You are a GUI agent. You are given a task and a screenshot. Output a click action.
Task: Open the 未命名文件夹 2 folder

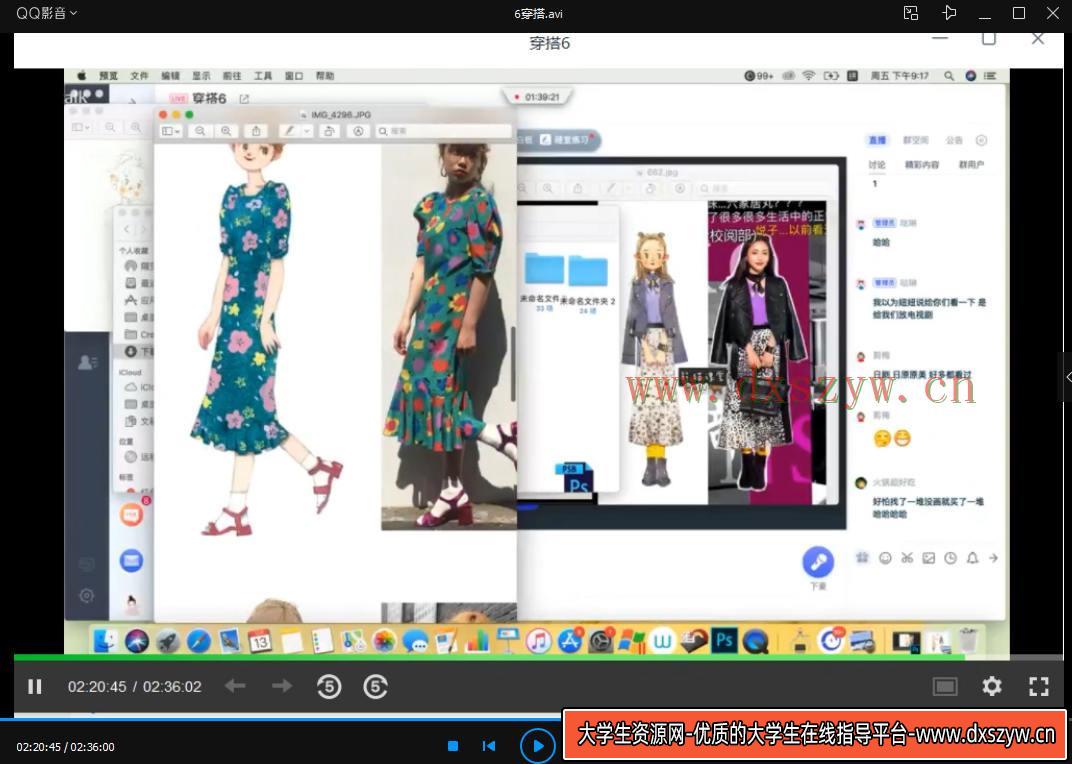click(x=587, y=271)
